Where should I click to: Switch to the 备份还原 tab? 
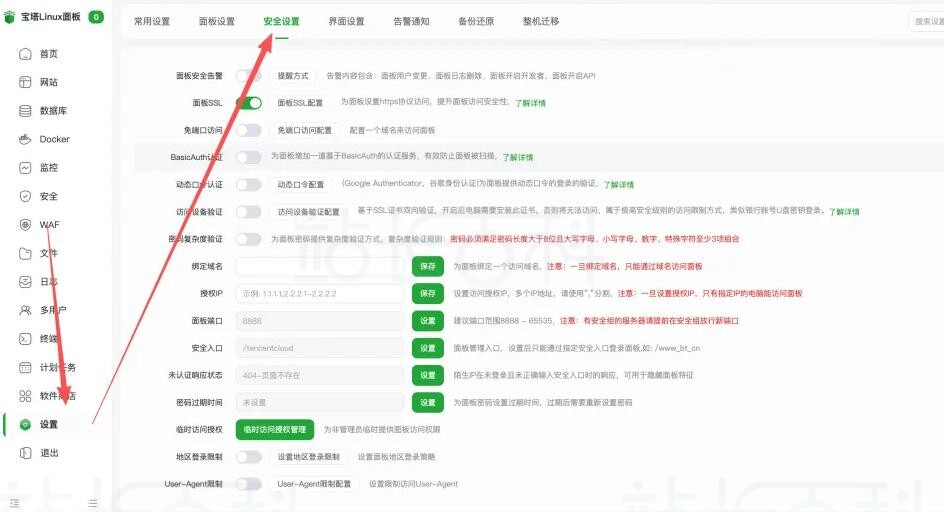[476, 21]
